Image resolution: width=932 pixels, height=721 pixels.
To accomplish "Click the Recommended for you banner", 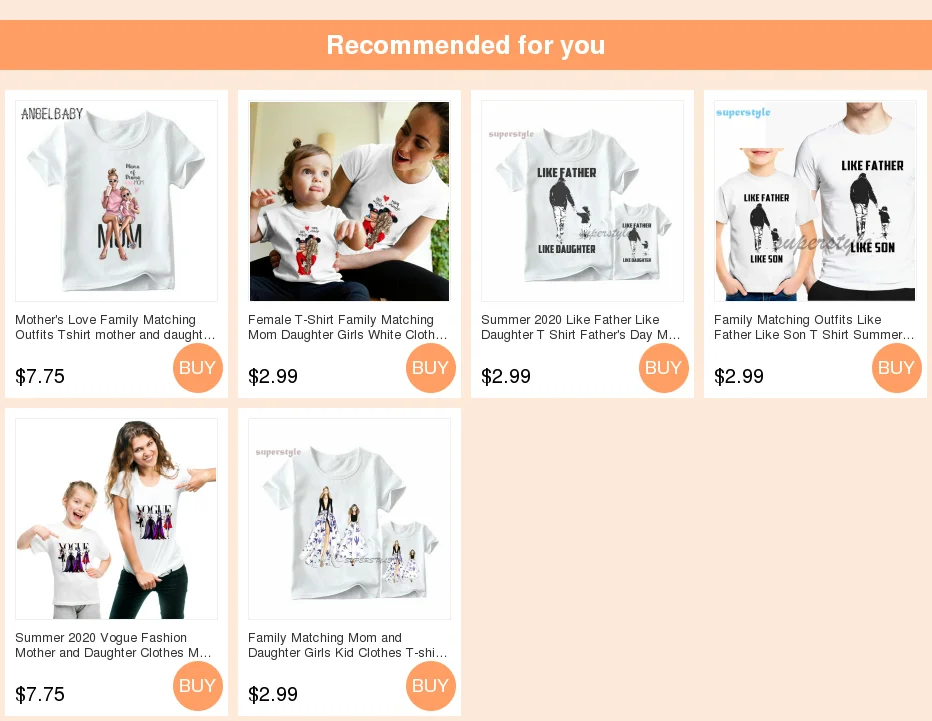I will [466, 45].
